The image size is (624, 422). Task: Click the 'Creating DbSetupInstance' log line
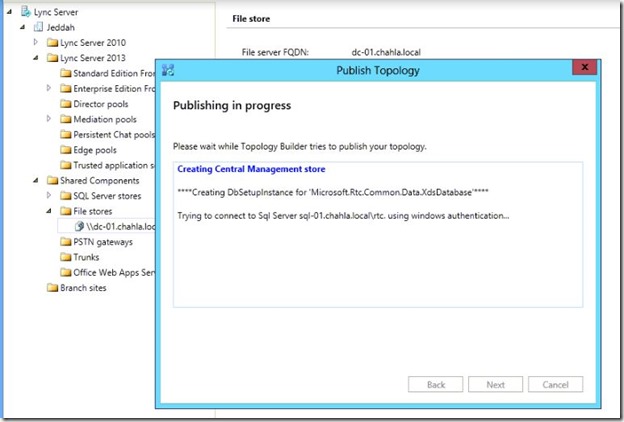333,192
